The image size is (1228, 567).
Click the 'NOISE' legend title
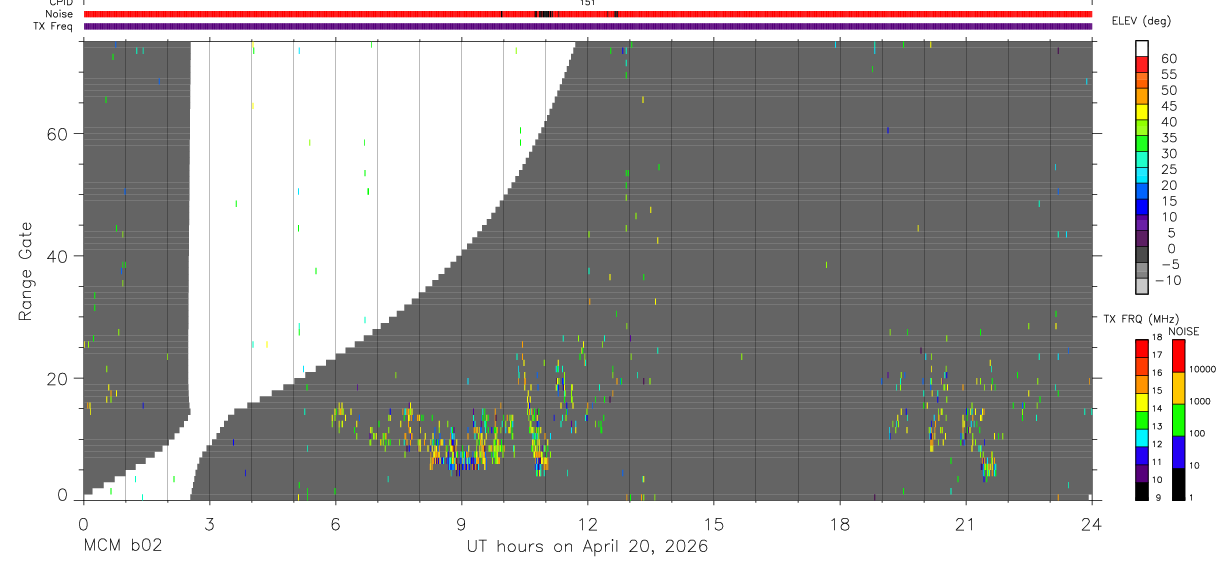pyautogui.click(x=1183, y=331)
